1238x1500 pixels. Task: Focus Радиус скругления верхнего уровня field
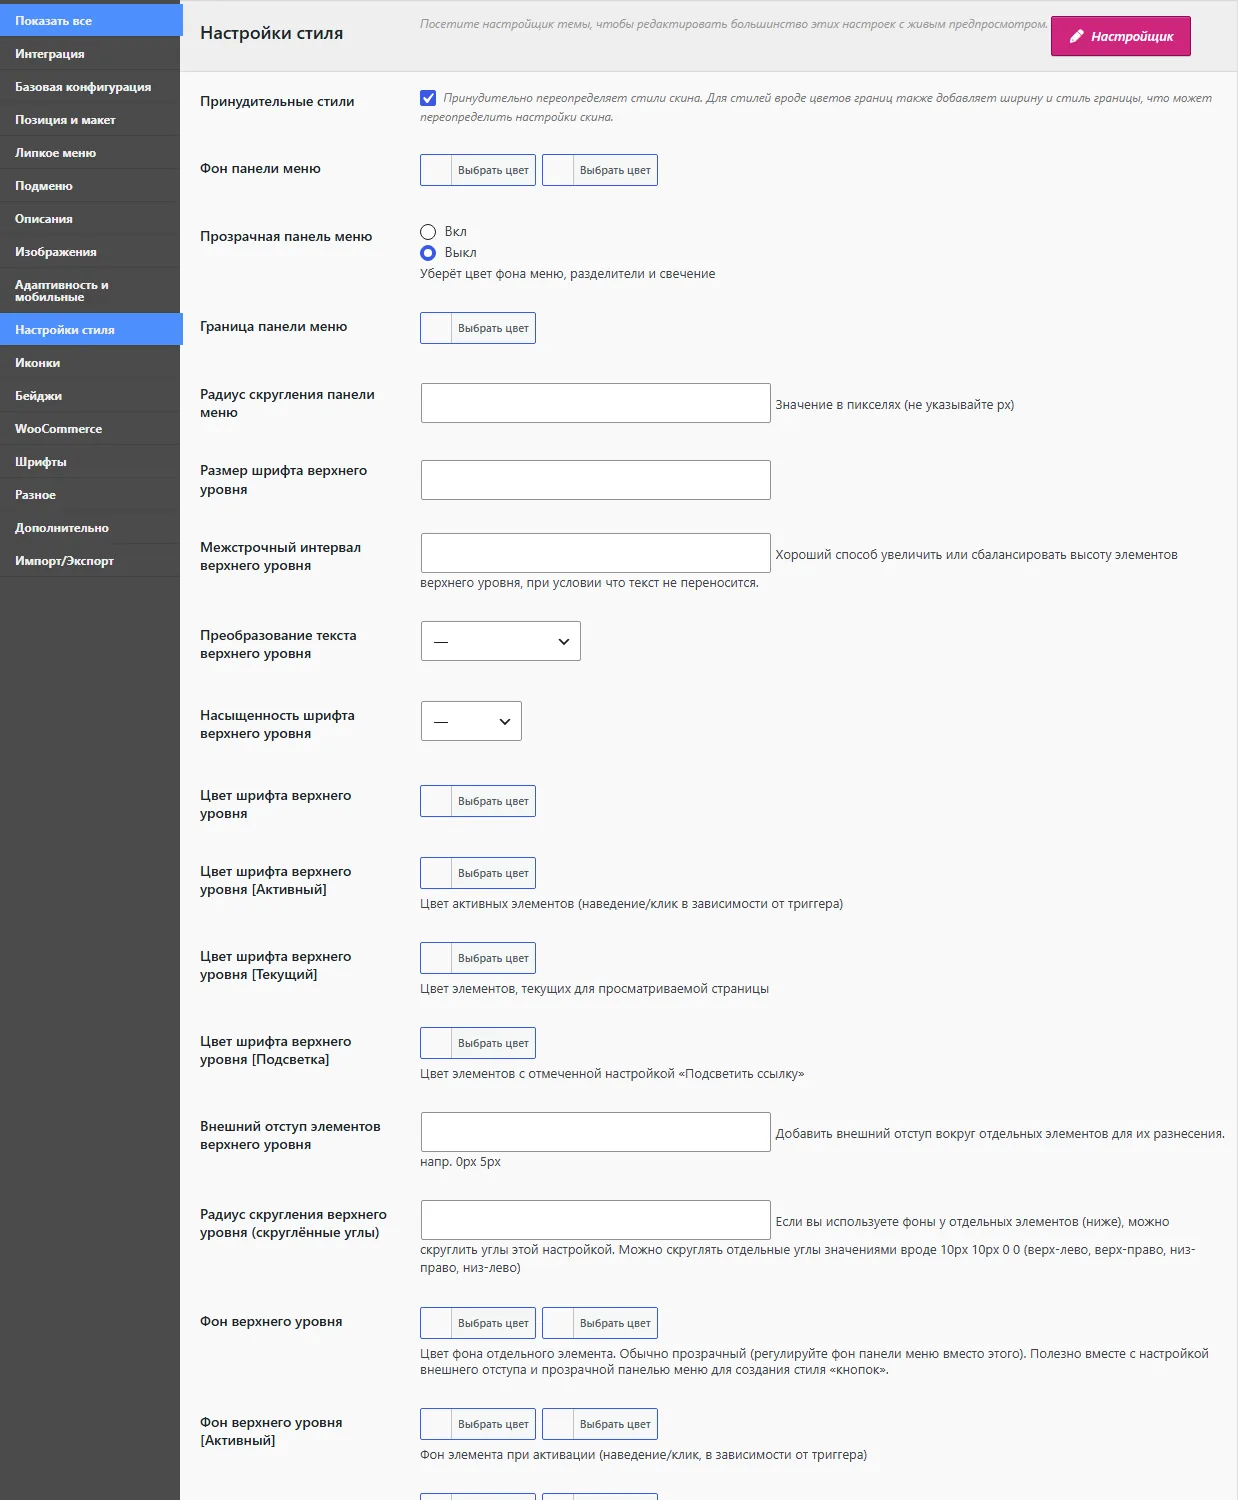tap(596, 1220)
